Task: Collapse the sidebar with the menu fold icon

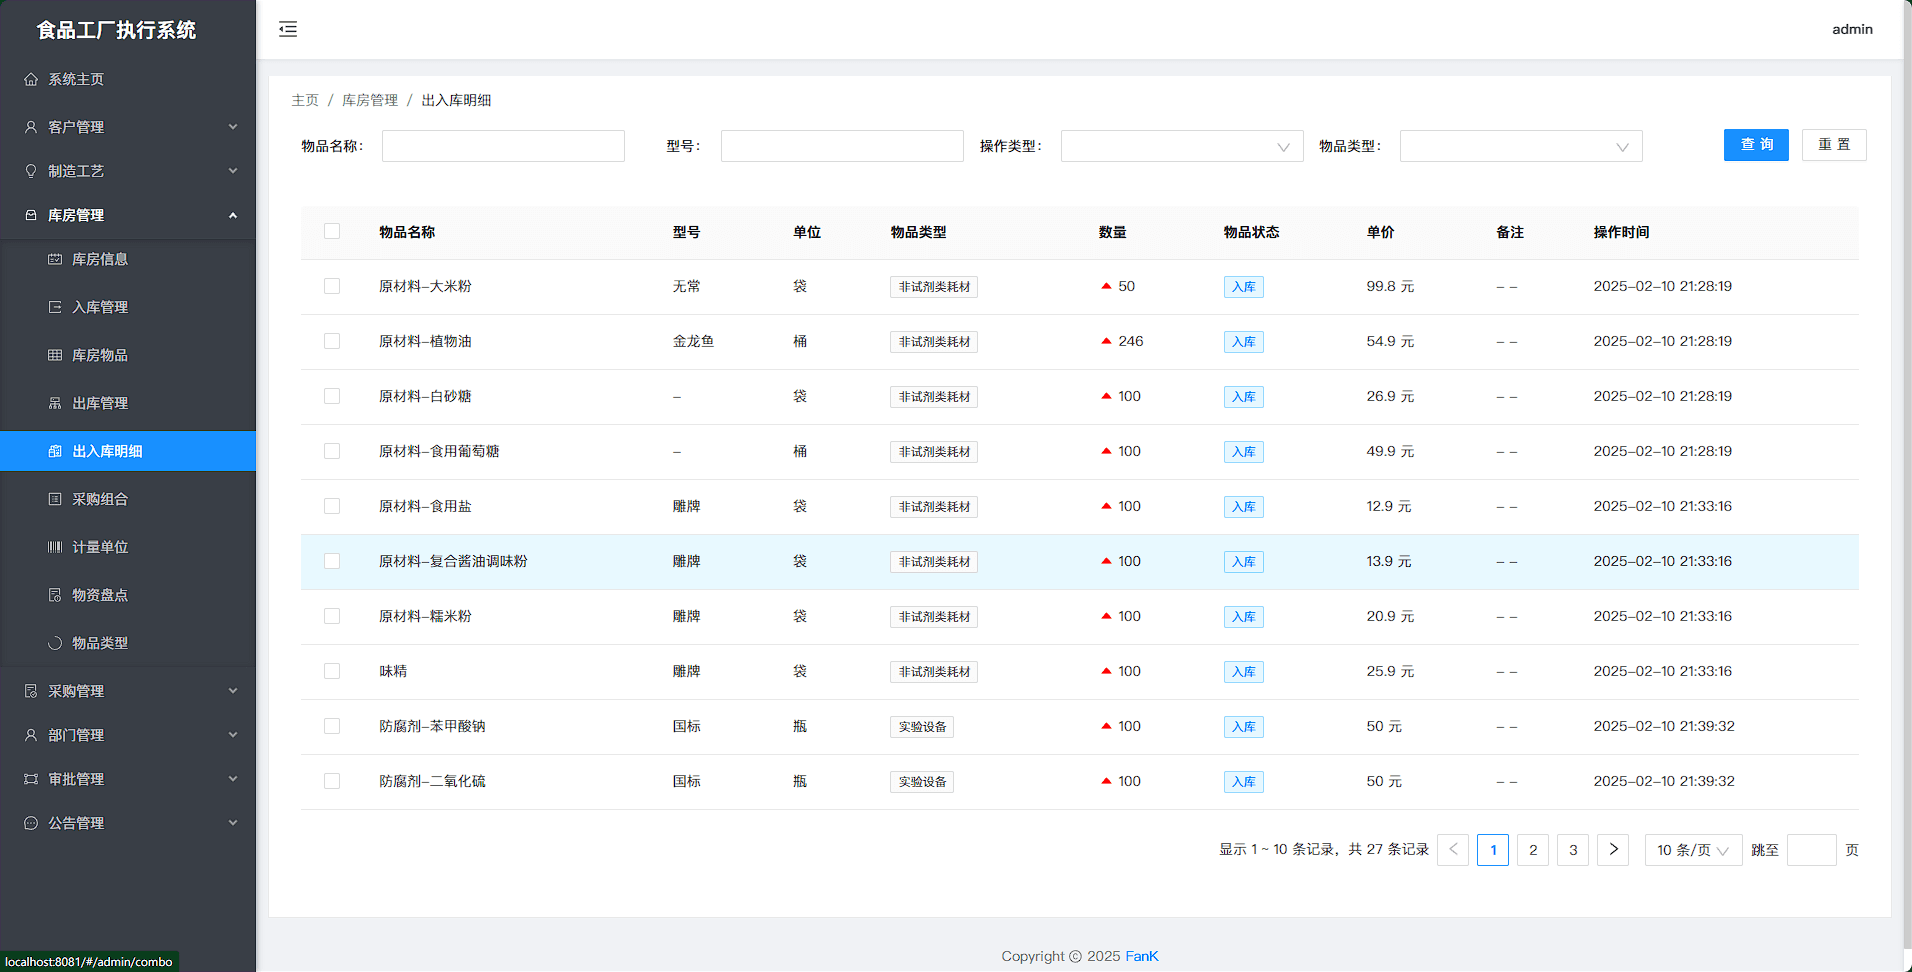Action: pyautogui.click(x=288, y=29)
